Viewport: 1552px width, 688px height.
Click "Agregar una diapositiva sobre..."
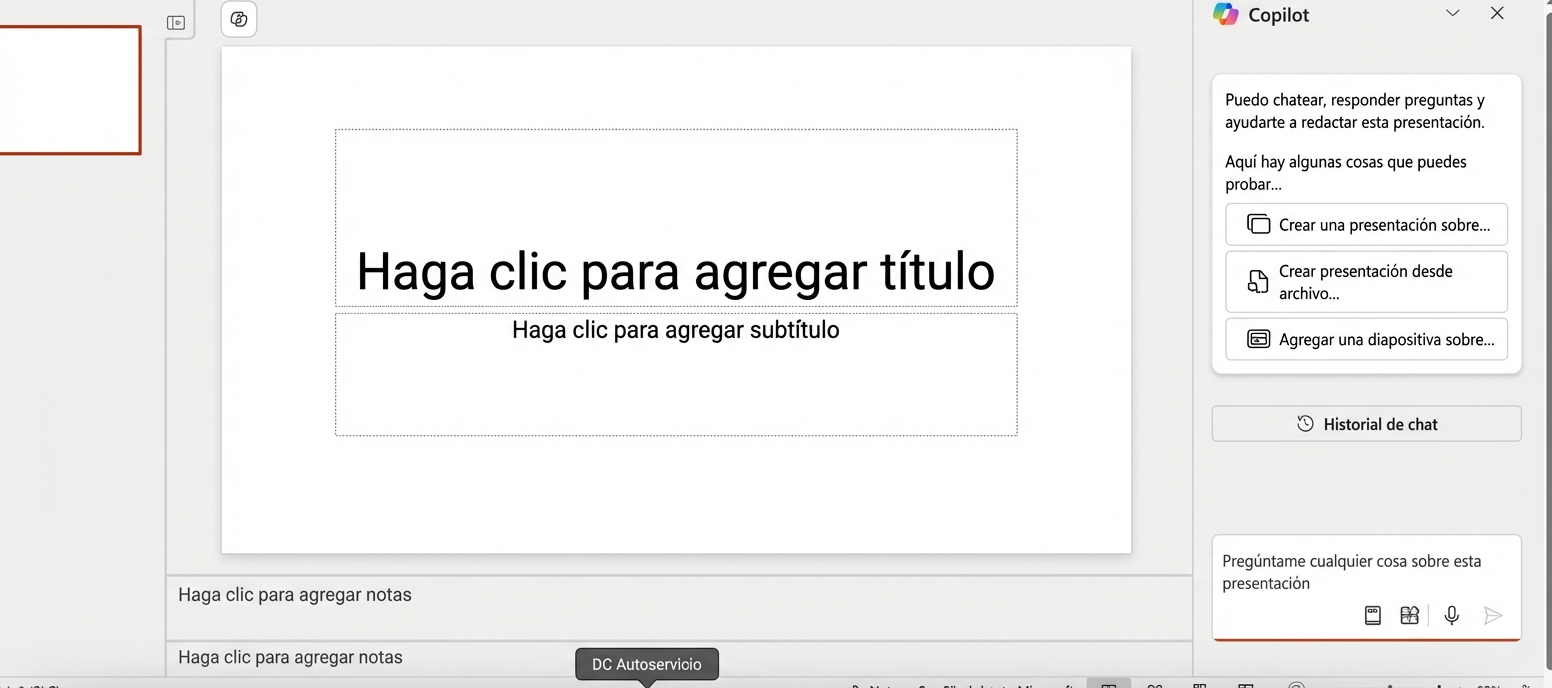pyautogui.click(x=1366, y=339)
